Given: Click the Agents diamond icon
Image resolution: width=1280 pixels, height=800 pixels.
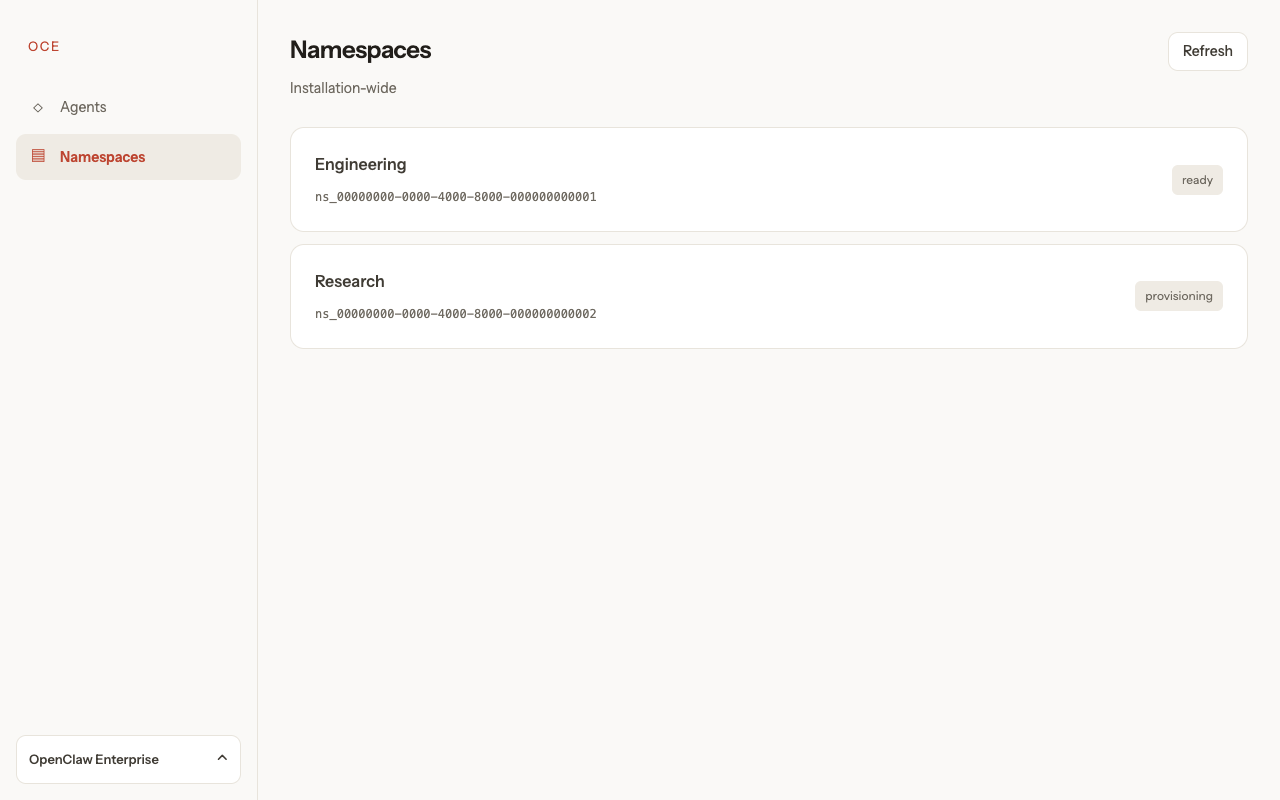Looking at the screenshot, I should pyautogui.click(x=38, y=107).
